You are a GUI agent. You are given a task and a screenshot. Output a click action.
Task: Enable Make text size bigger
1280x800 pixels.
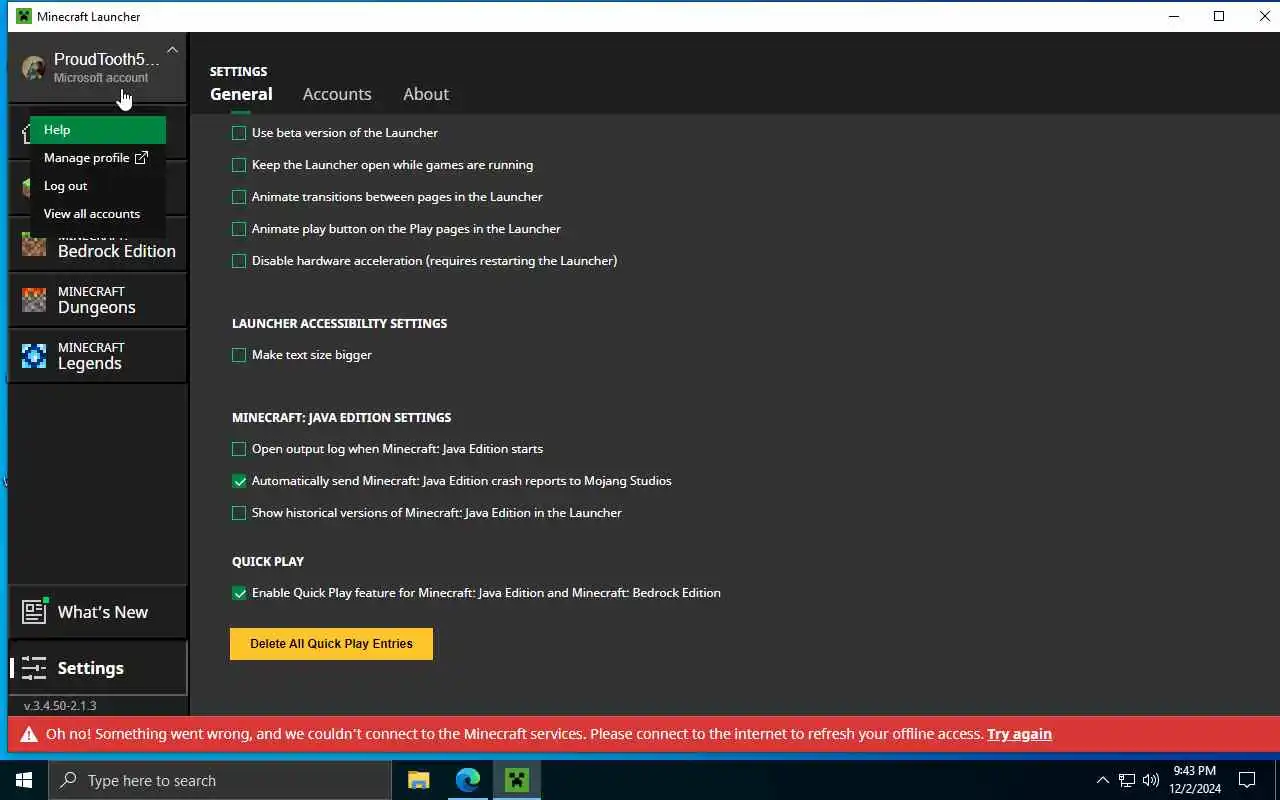pos(239,355)
